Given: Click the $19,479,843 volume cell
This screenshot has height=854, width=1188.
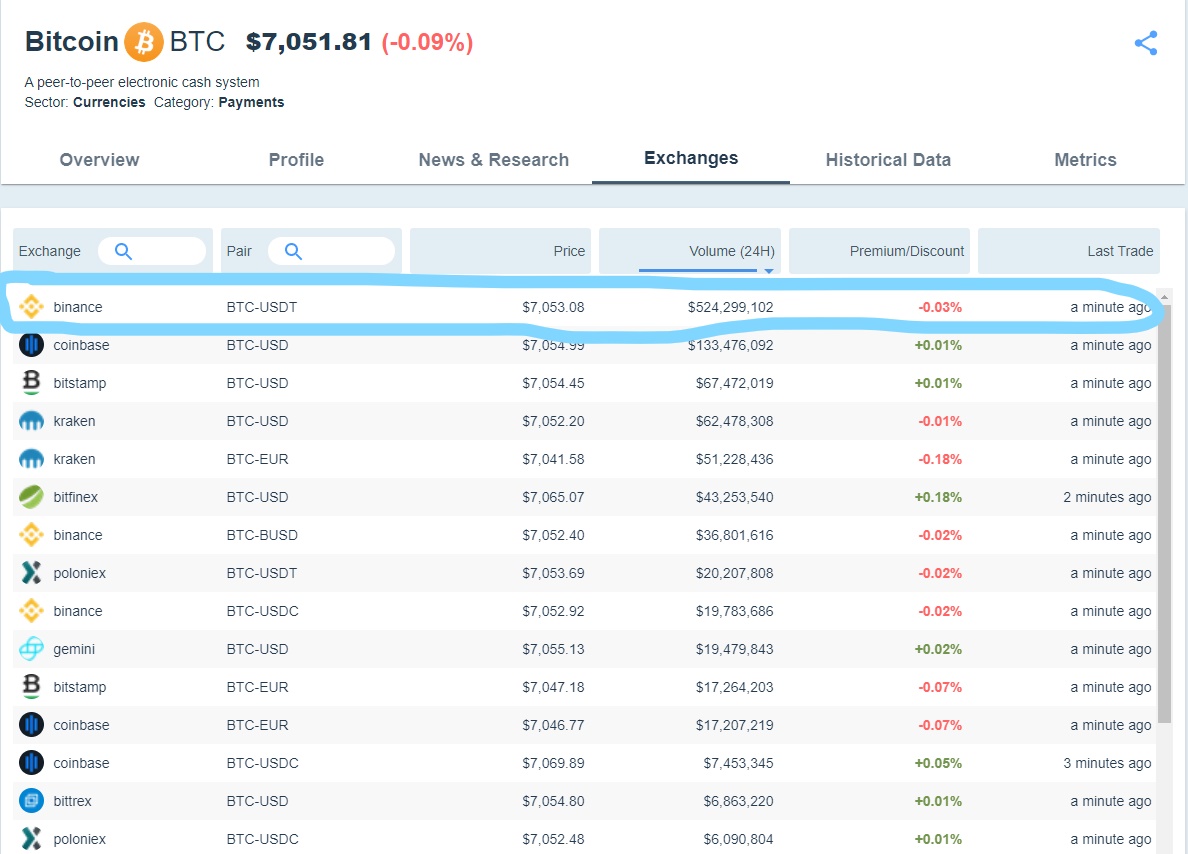Looking at the screenshot, I should click(735, 649).
